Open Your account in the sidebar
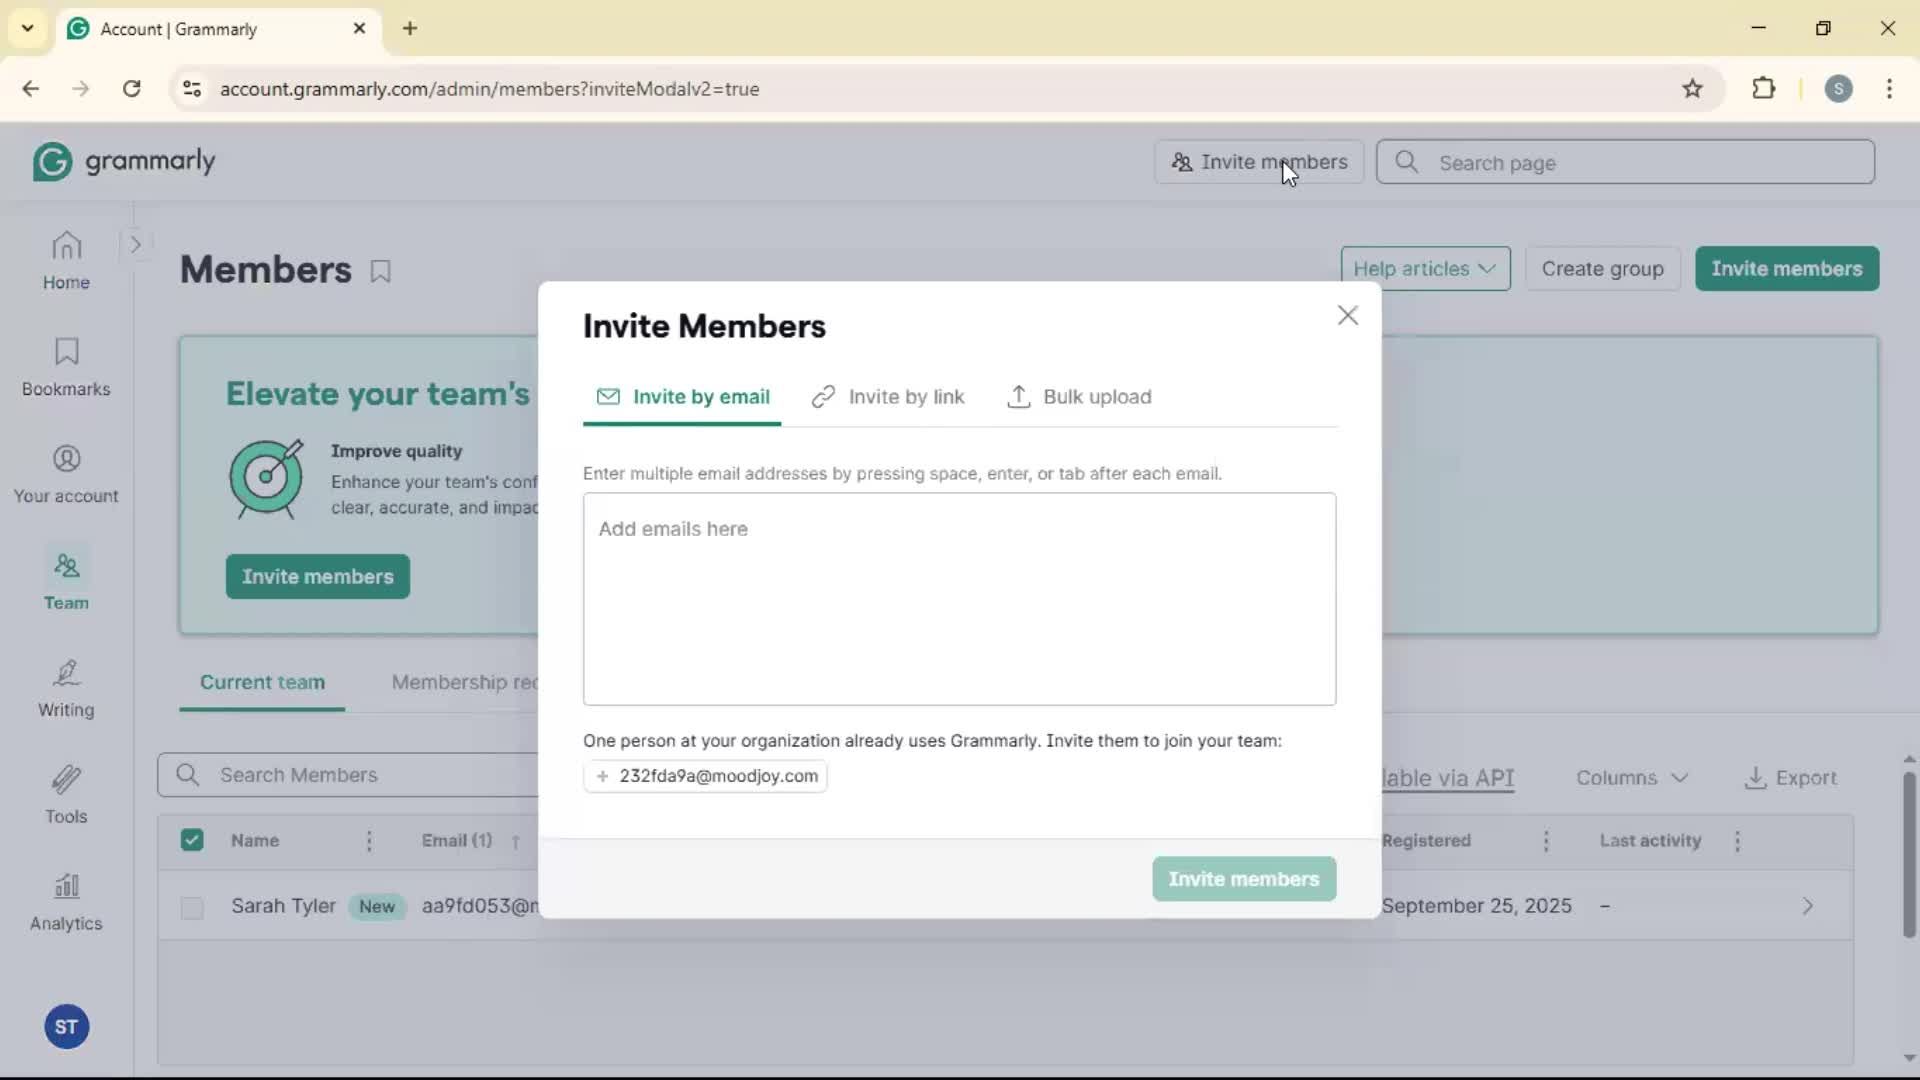 click(66, 475)
